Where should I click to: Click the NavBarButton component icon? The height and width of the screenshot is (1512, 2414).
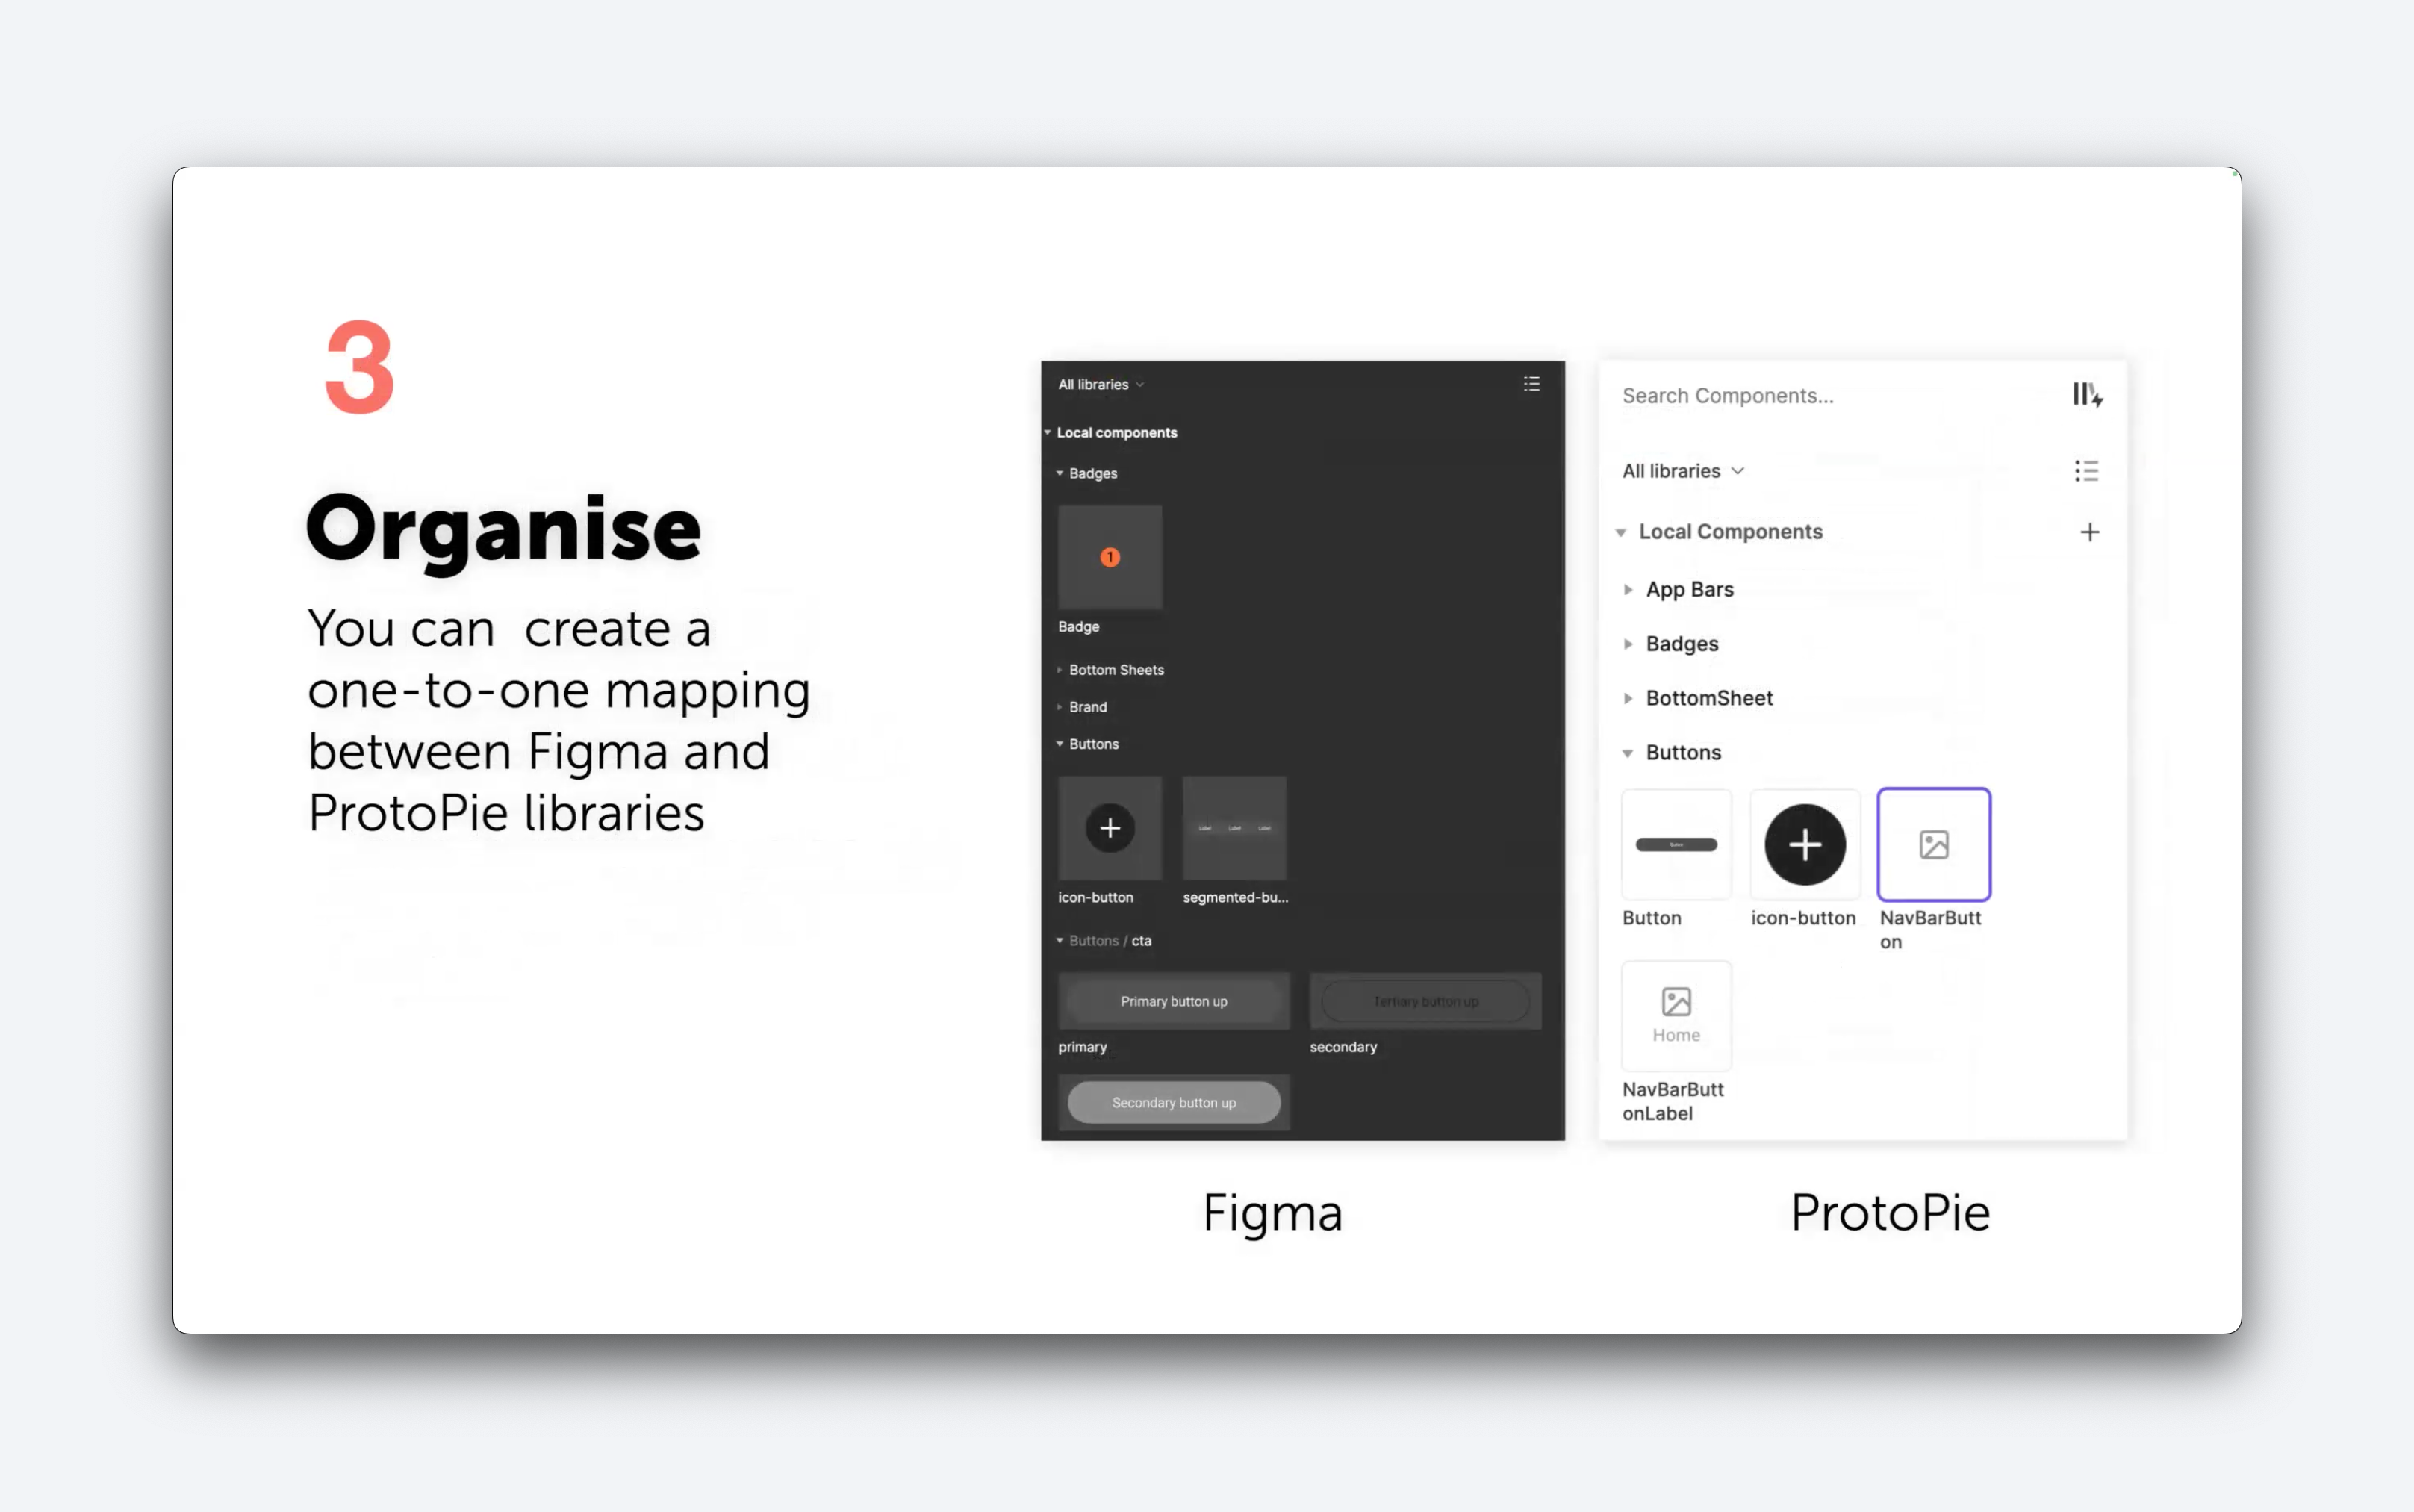1932,844
